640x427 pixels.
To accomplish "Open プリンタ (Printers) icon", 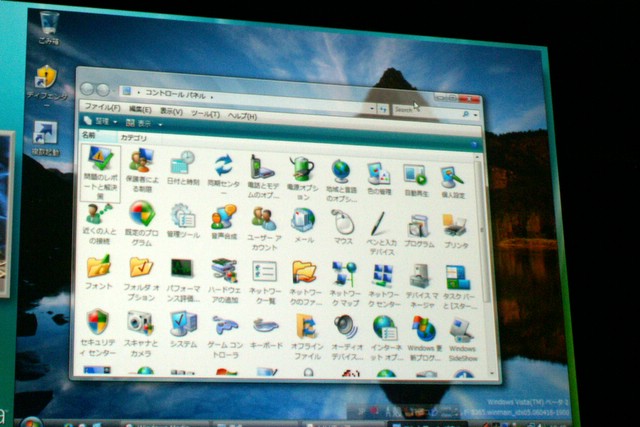I will (x=456, y=232).
